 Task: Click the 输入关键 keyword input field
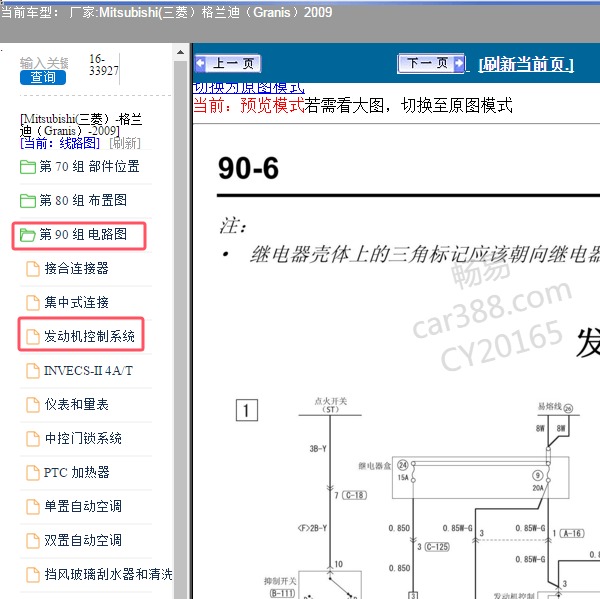pos(44,63)
